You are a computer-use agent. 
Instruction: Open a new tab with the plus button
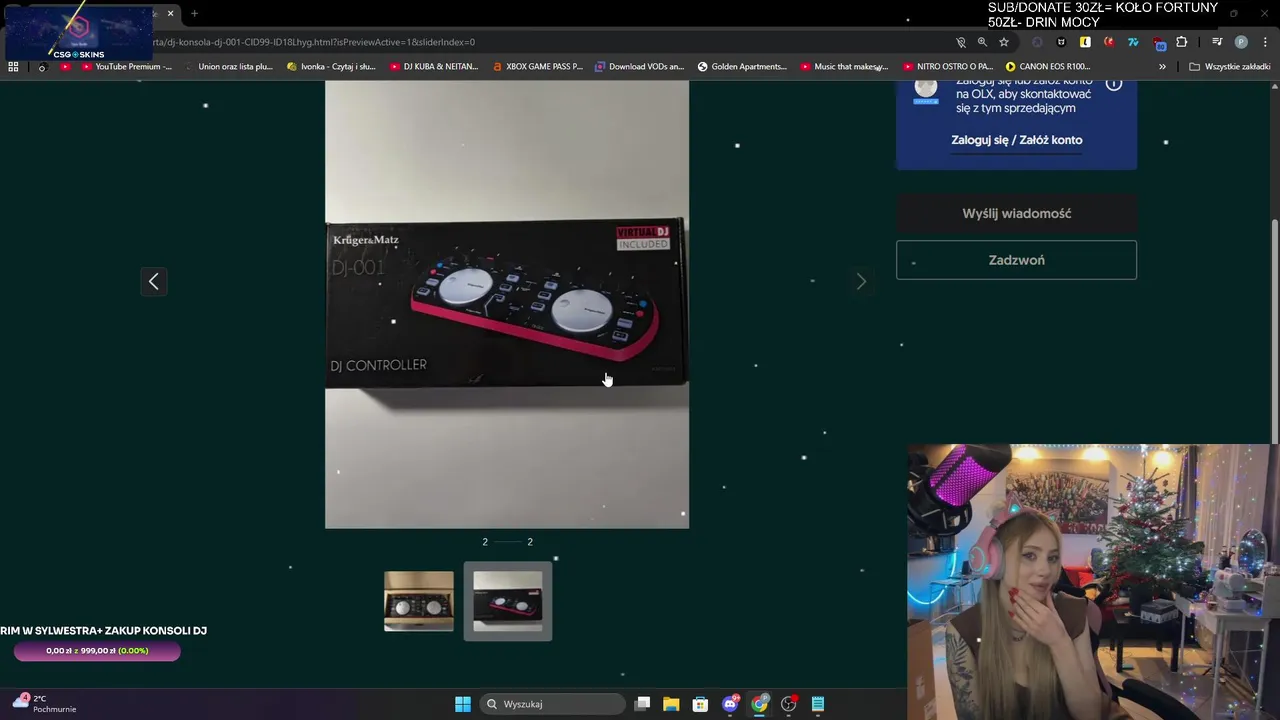(x=194, y=13)
